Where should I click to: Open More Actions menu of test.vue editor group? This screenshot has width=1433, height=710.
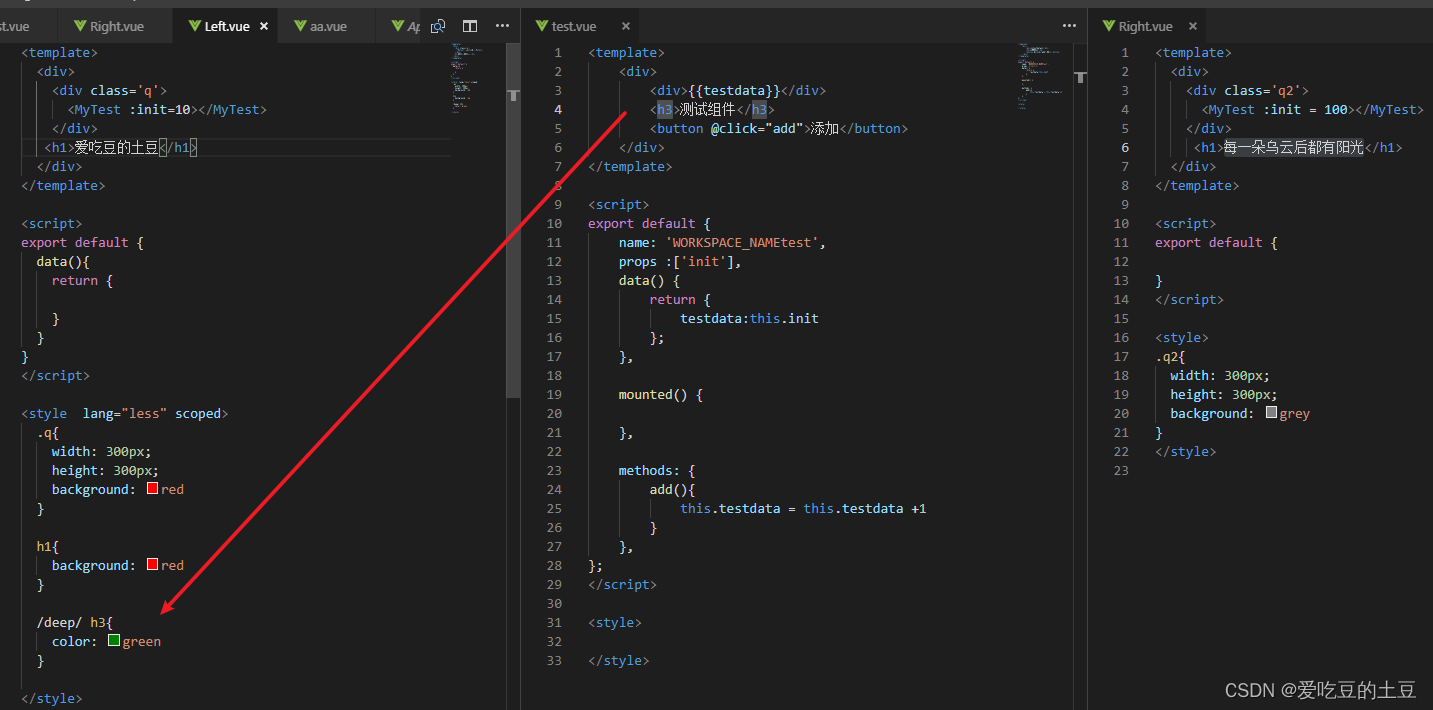point(1069,26)
